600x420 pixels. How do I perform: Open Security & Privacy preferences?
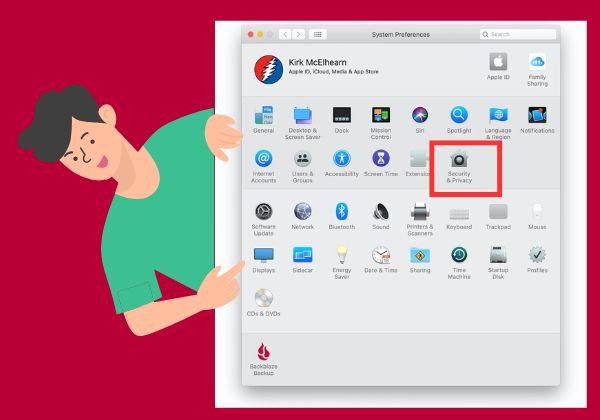click(459, 166)
